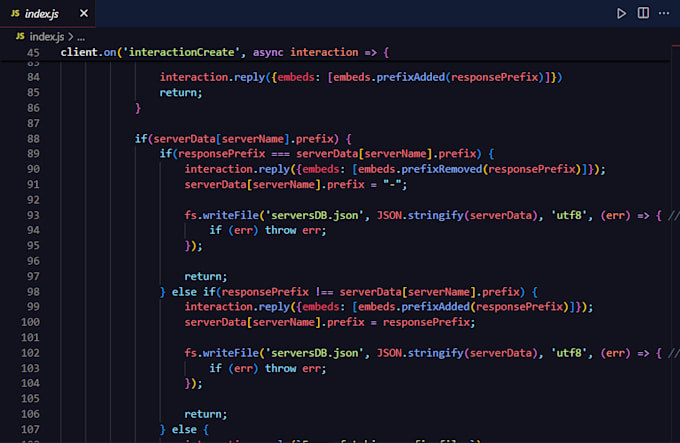Click 'serversDB.json' string on line 102
Image resolution: width=680 pixels, height=443 pixels.
point(314,353)
